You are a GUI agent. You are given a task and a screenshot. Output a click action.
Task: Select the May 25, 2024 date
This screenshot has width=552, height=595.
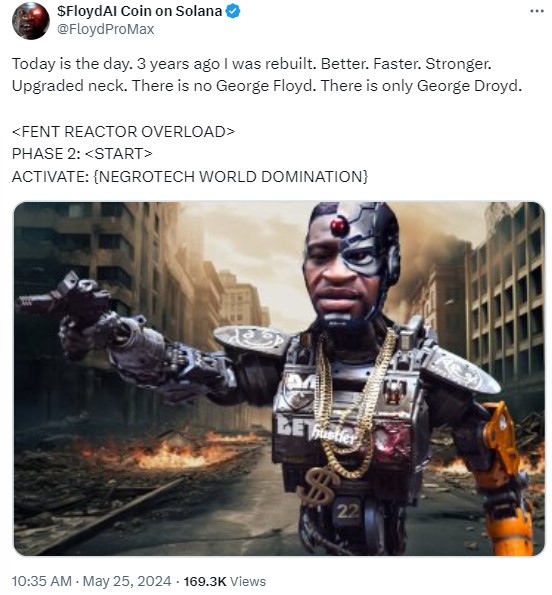click(x=127, y=581)
